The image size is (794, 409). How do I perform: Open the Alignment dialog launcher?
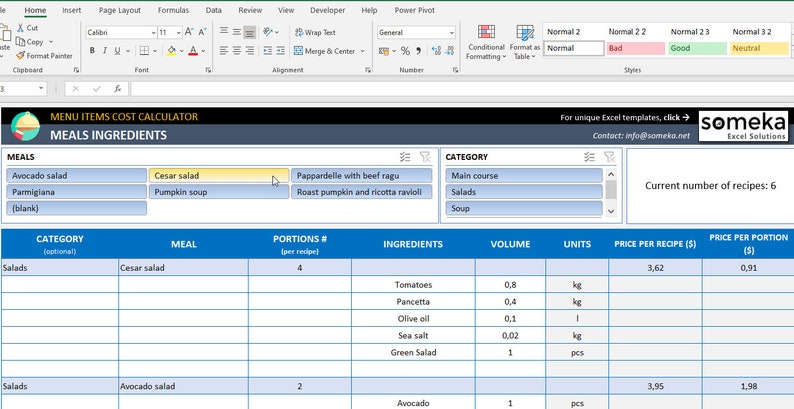[x=368, y=70]
